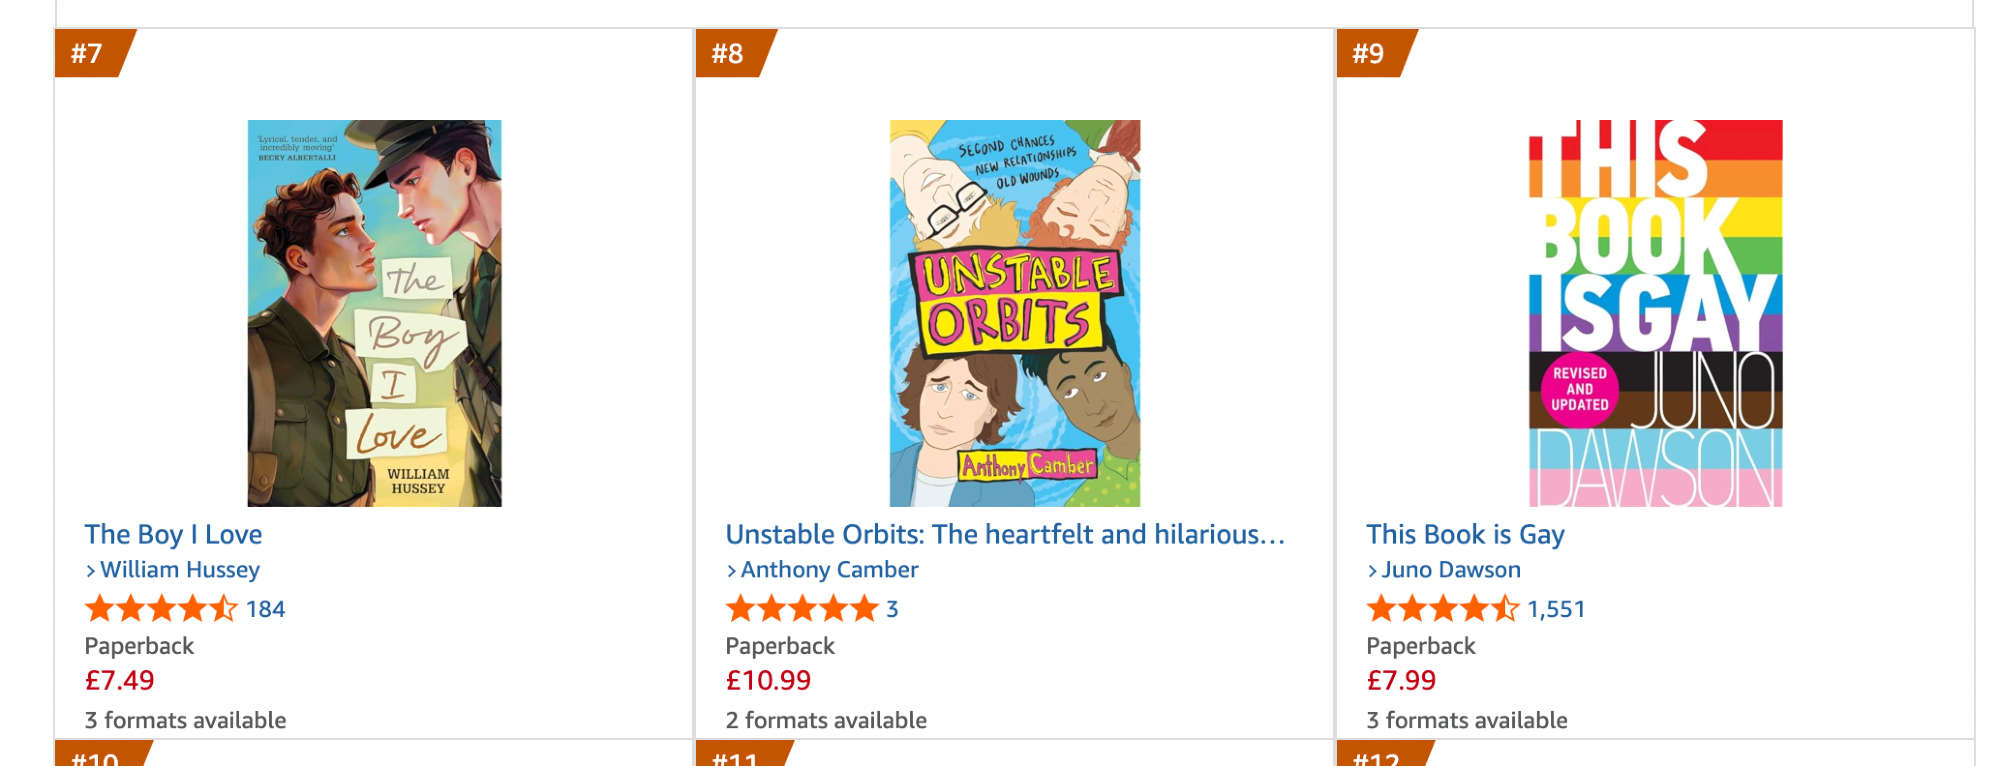Visit author William Hussey's page
Image resolution: width=2000 pixels, height=766 pixels.
click(180, 570)
